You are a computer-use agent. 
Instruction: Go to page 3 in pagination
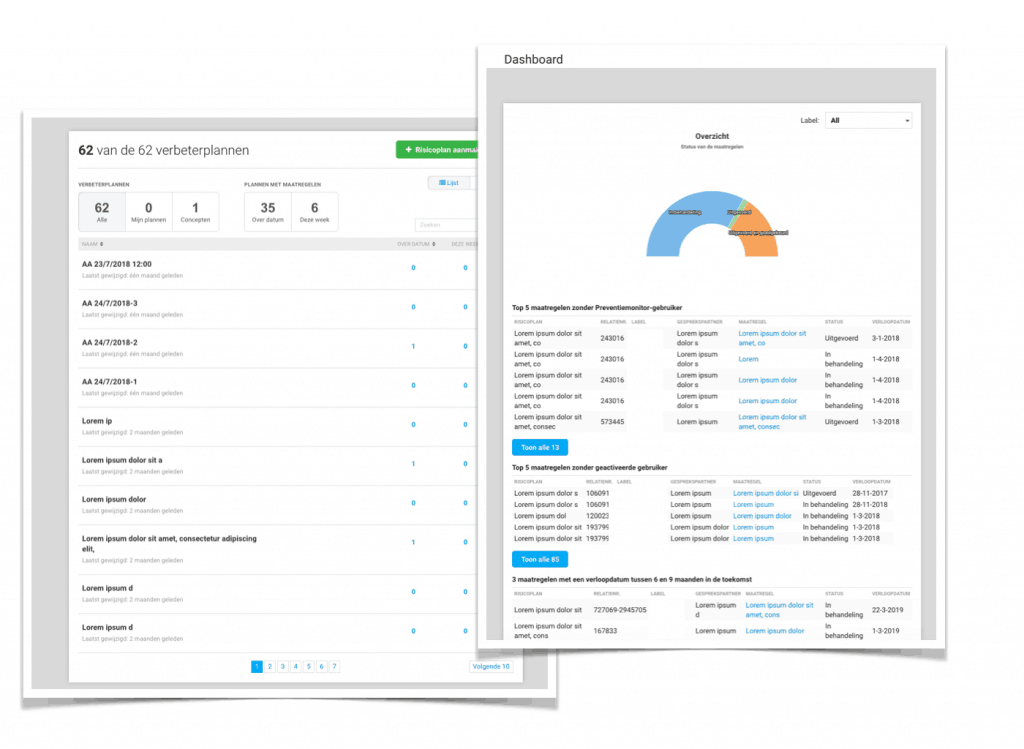pos(283,666)
